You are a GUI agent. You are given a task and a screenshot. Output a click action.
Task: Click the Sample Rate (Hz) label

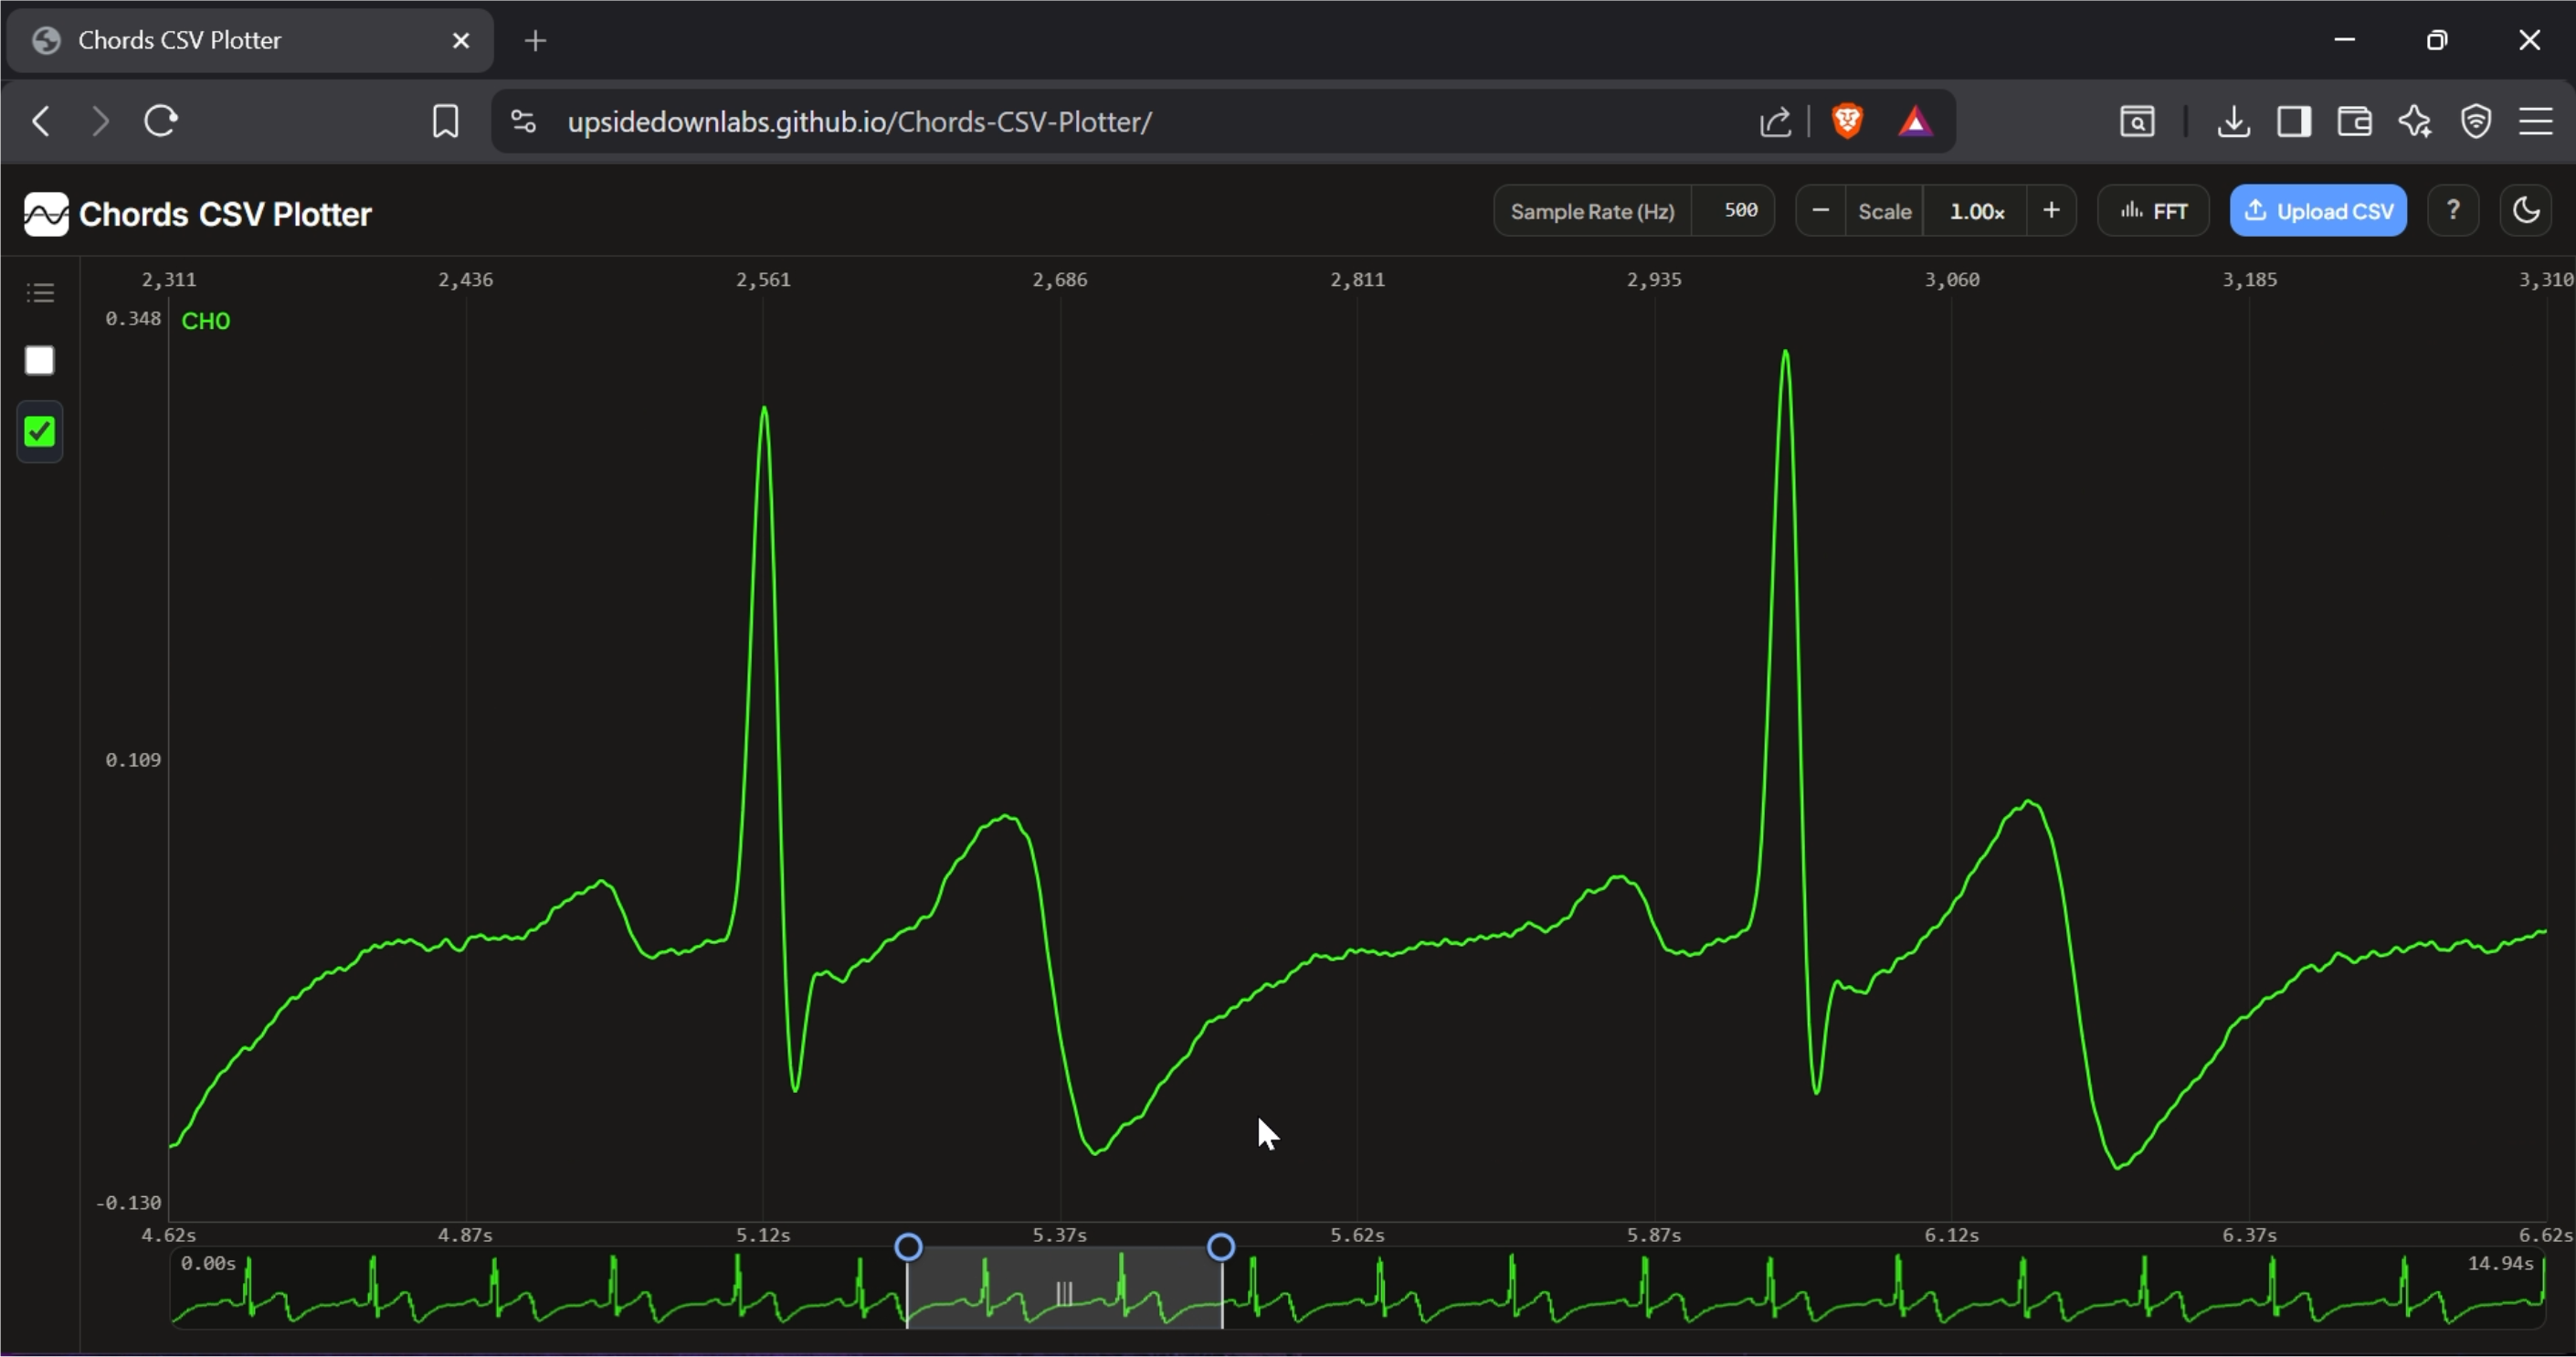tap(1592, 212)
